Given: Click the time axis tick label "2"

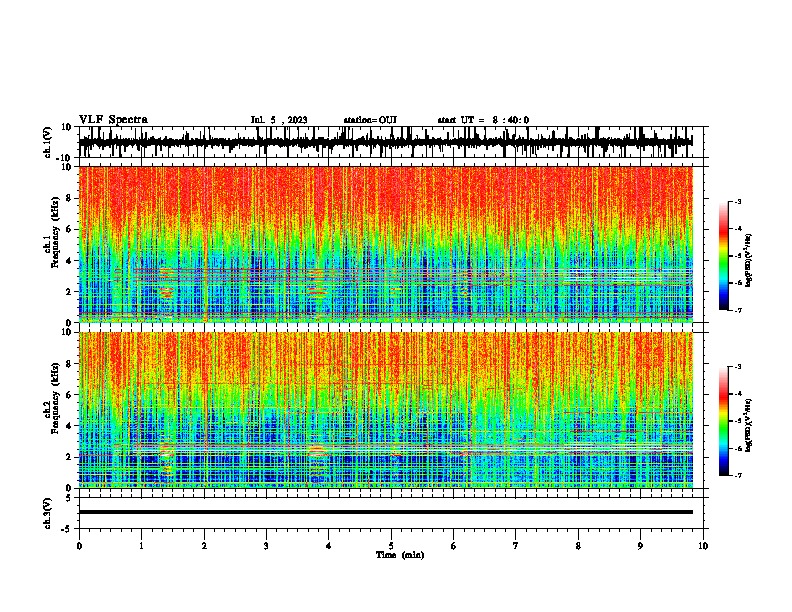Looking at the screenshot, I should [204, 546].
